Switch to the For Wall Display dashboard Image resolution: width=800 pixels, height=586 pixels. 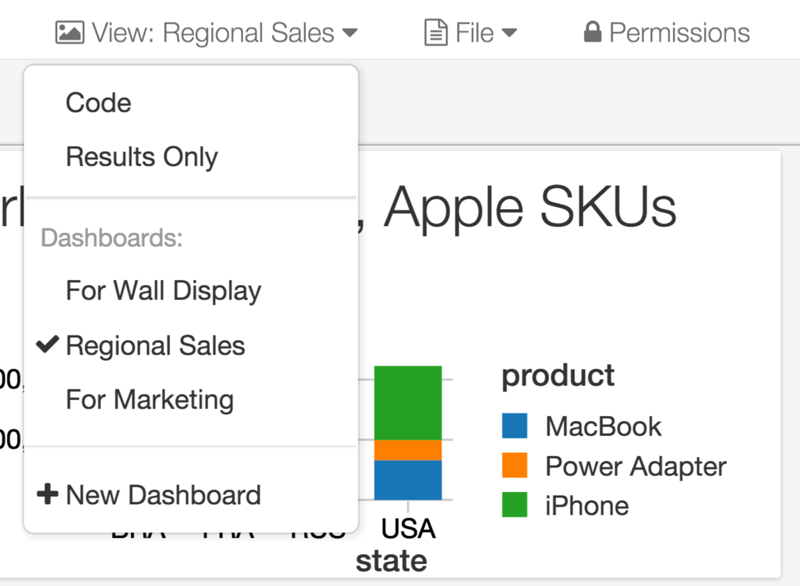click(163, 291)
